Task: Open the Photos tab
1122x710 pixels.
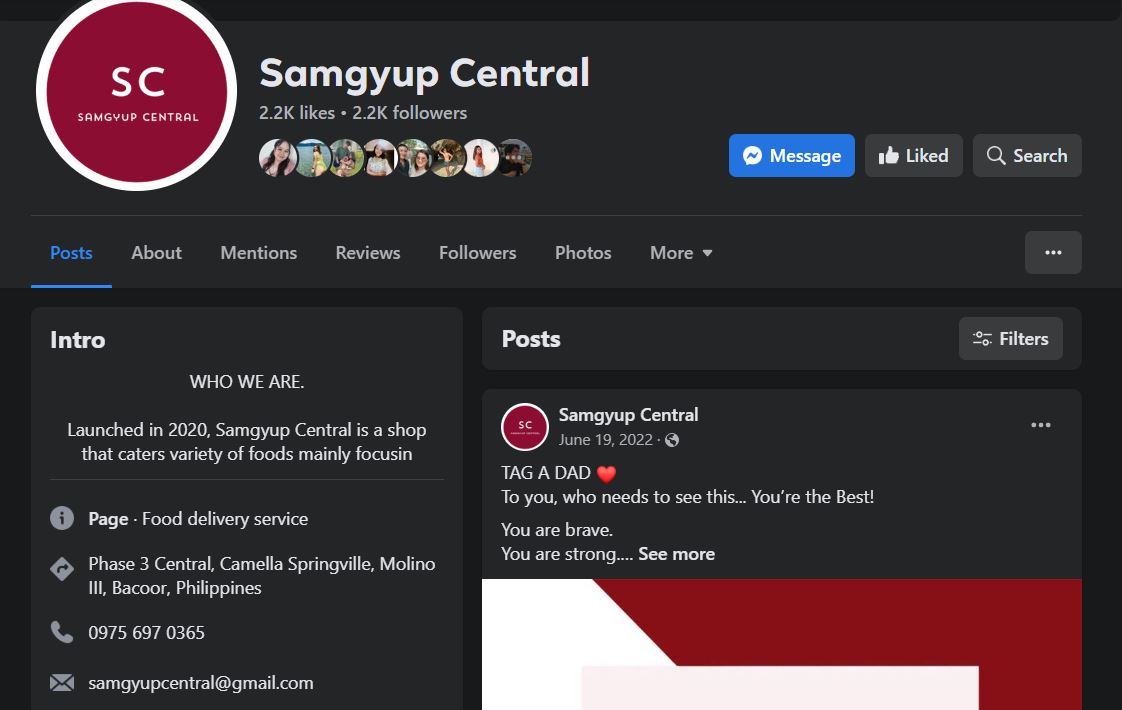Action: pyautogui.click(x=583, y=253)
